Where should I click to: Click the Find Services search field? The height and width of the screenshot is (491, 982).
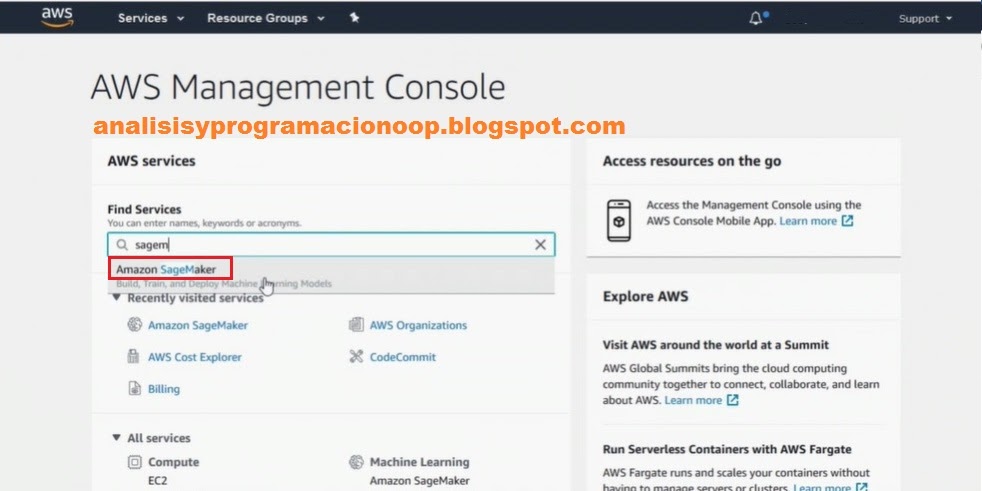[331, 244]
